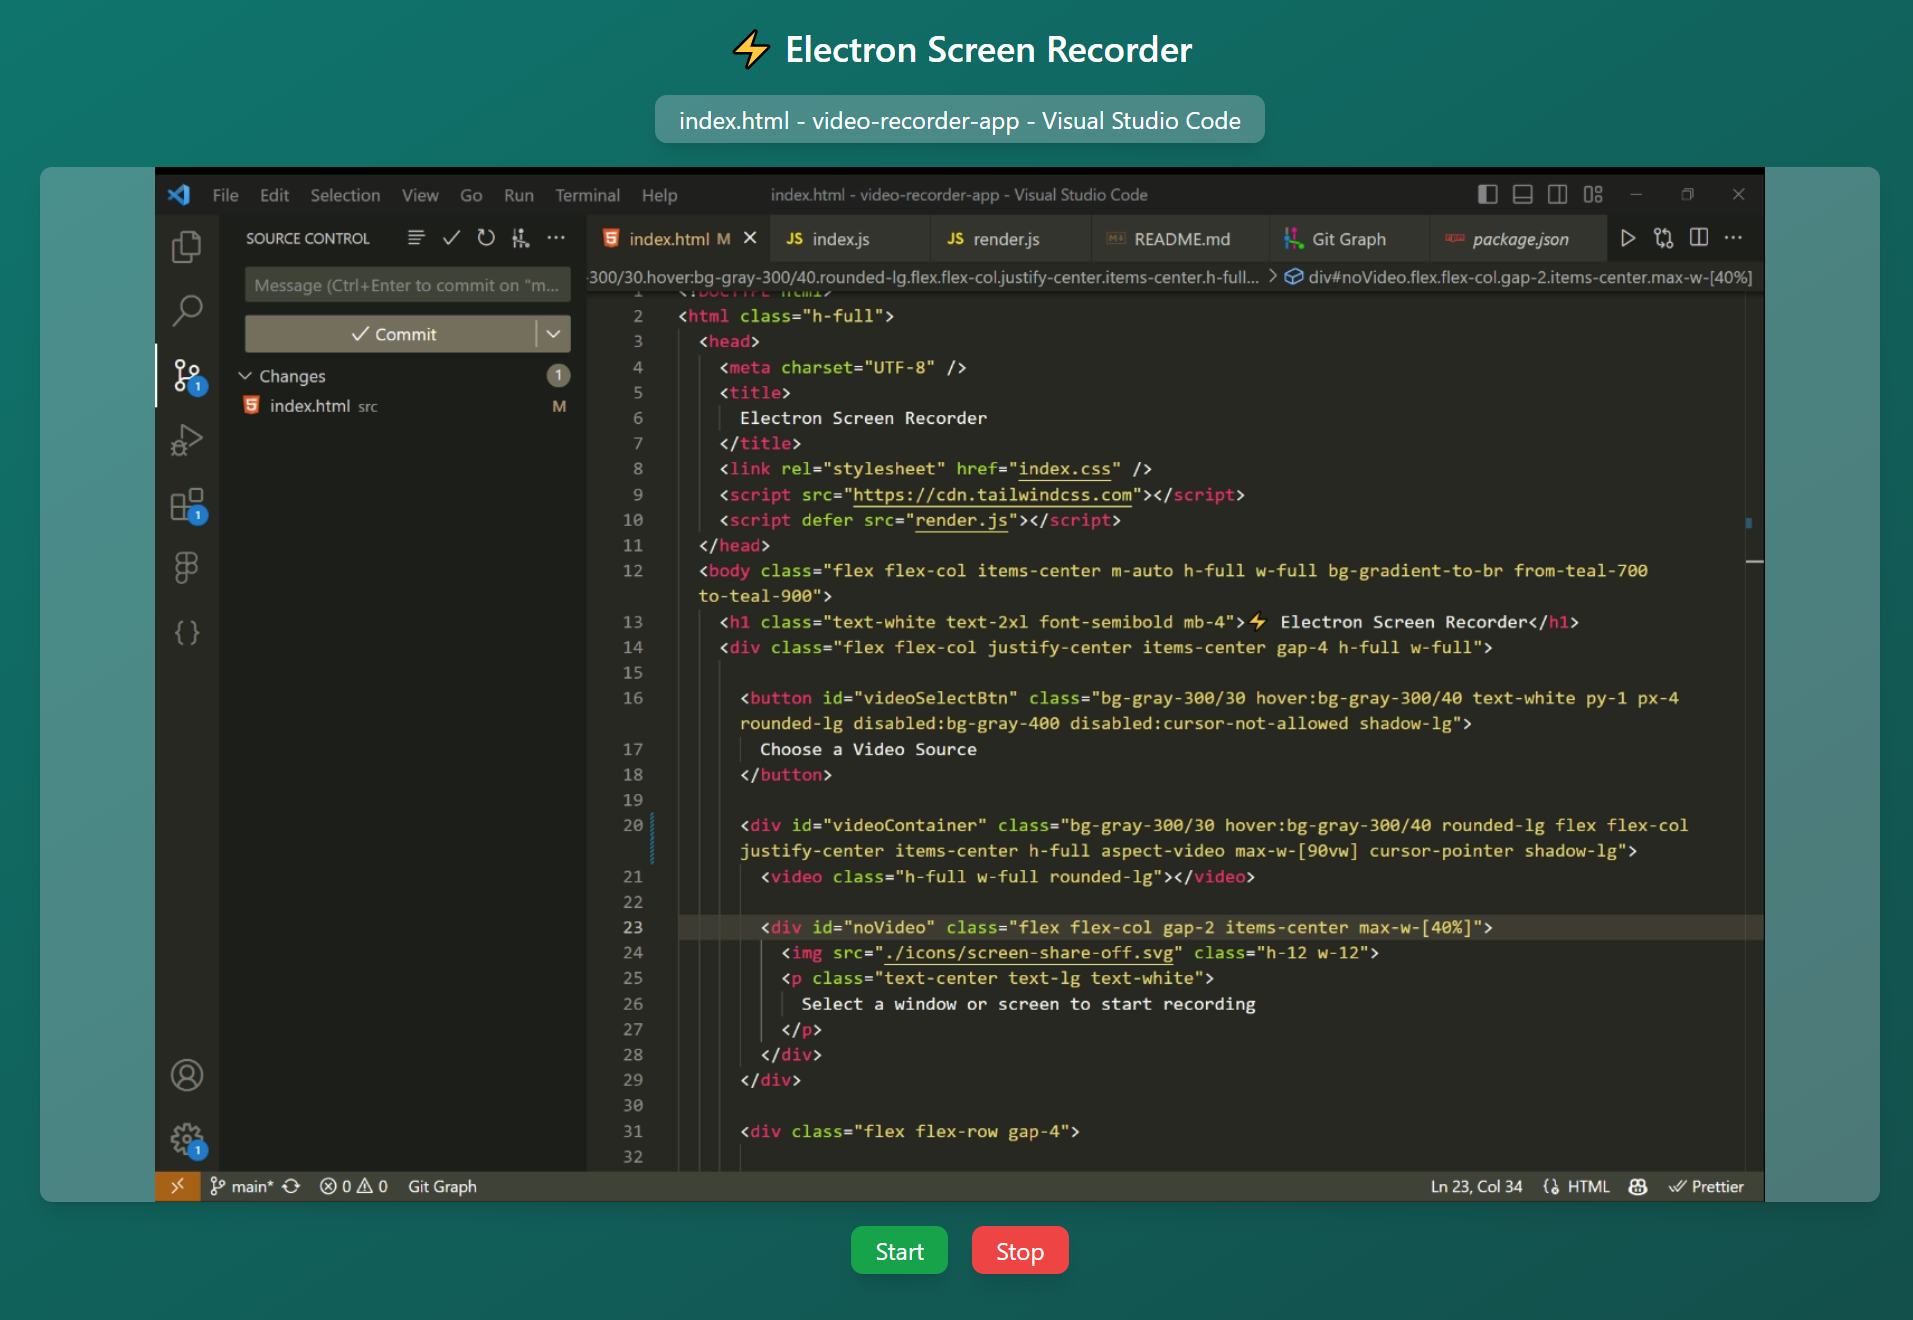Open the Extensions view icon
The width and height of the screenshot is (1913, 1320).
187,505
